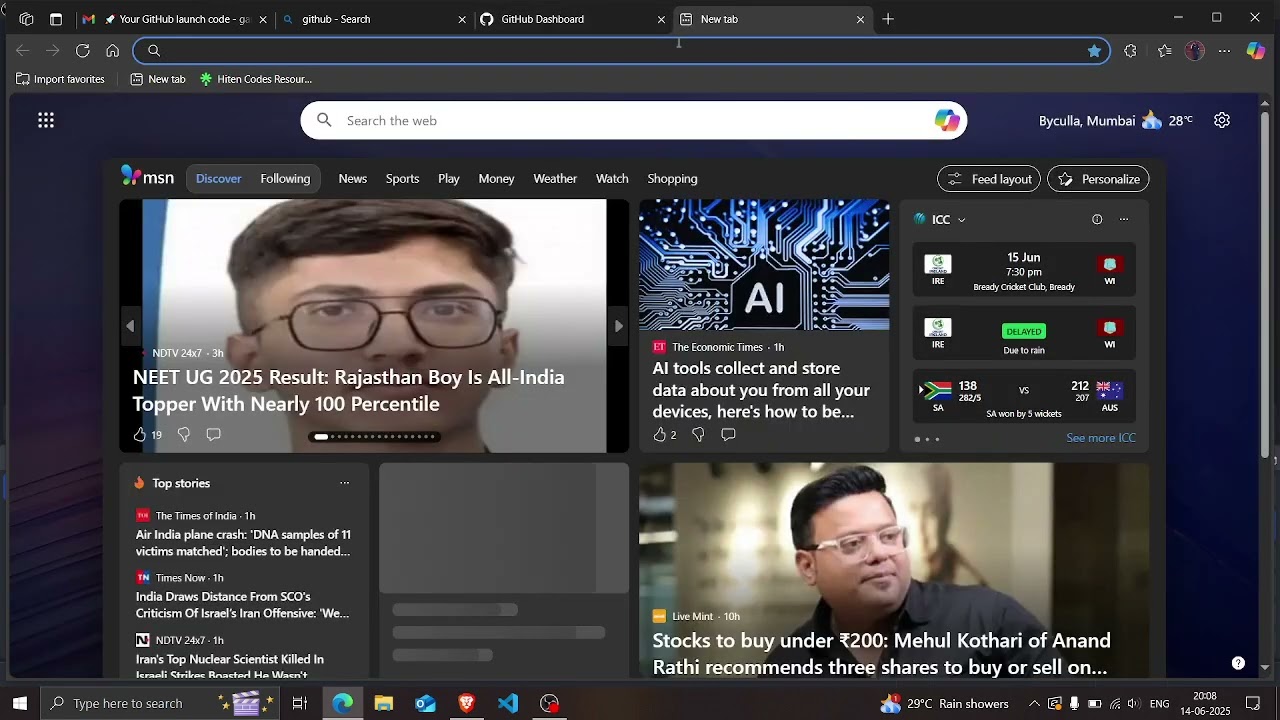Open Windows Start menu
Viewport: 1280px width, 720px height.
click(x=20, y=703)
